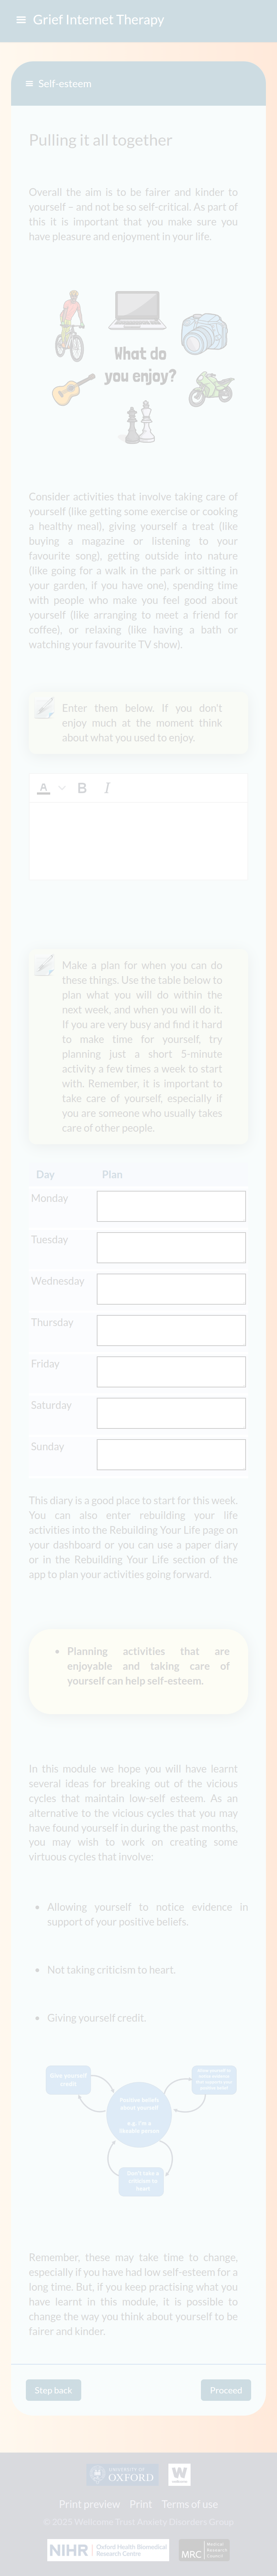Image resolution: width=277 pixels, height=2576 pixels.
Task: Select the Friday plan field
Action: coord(171,1372)
